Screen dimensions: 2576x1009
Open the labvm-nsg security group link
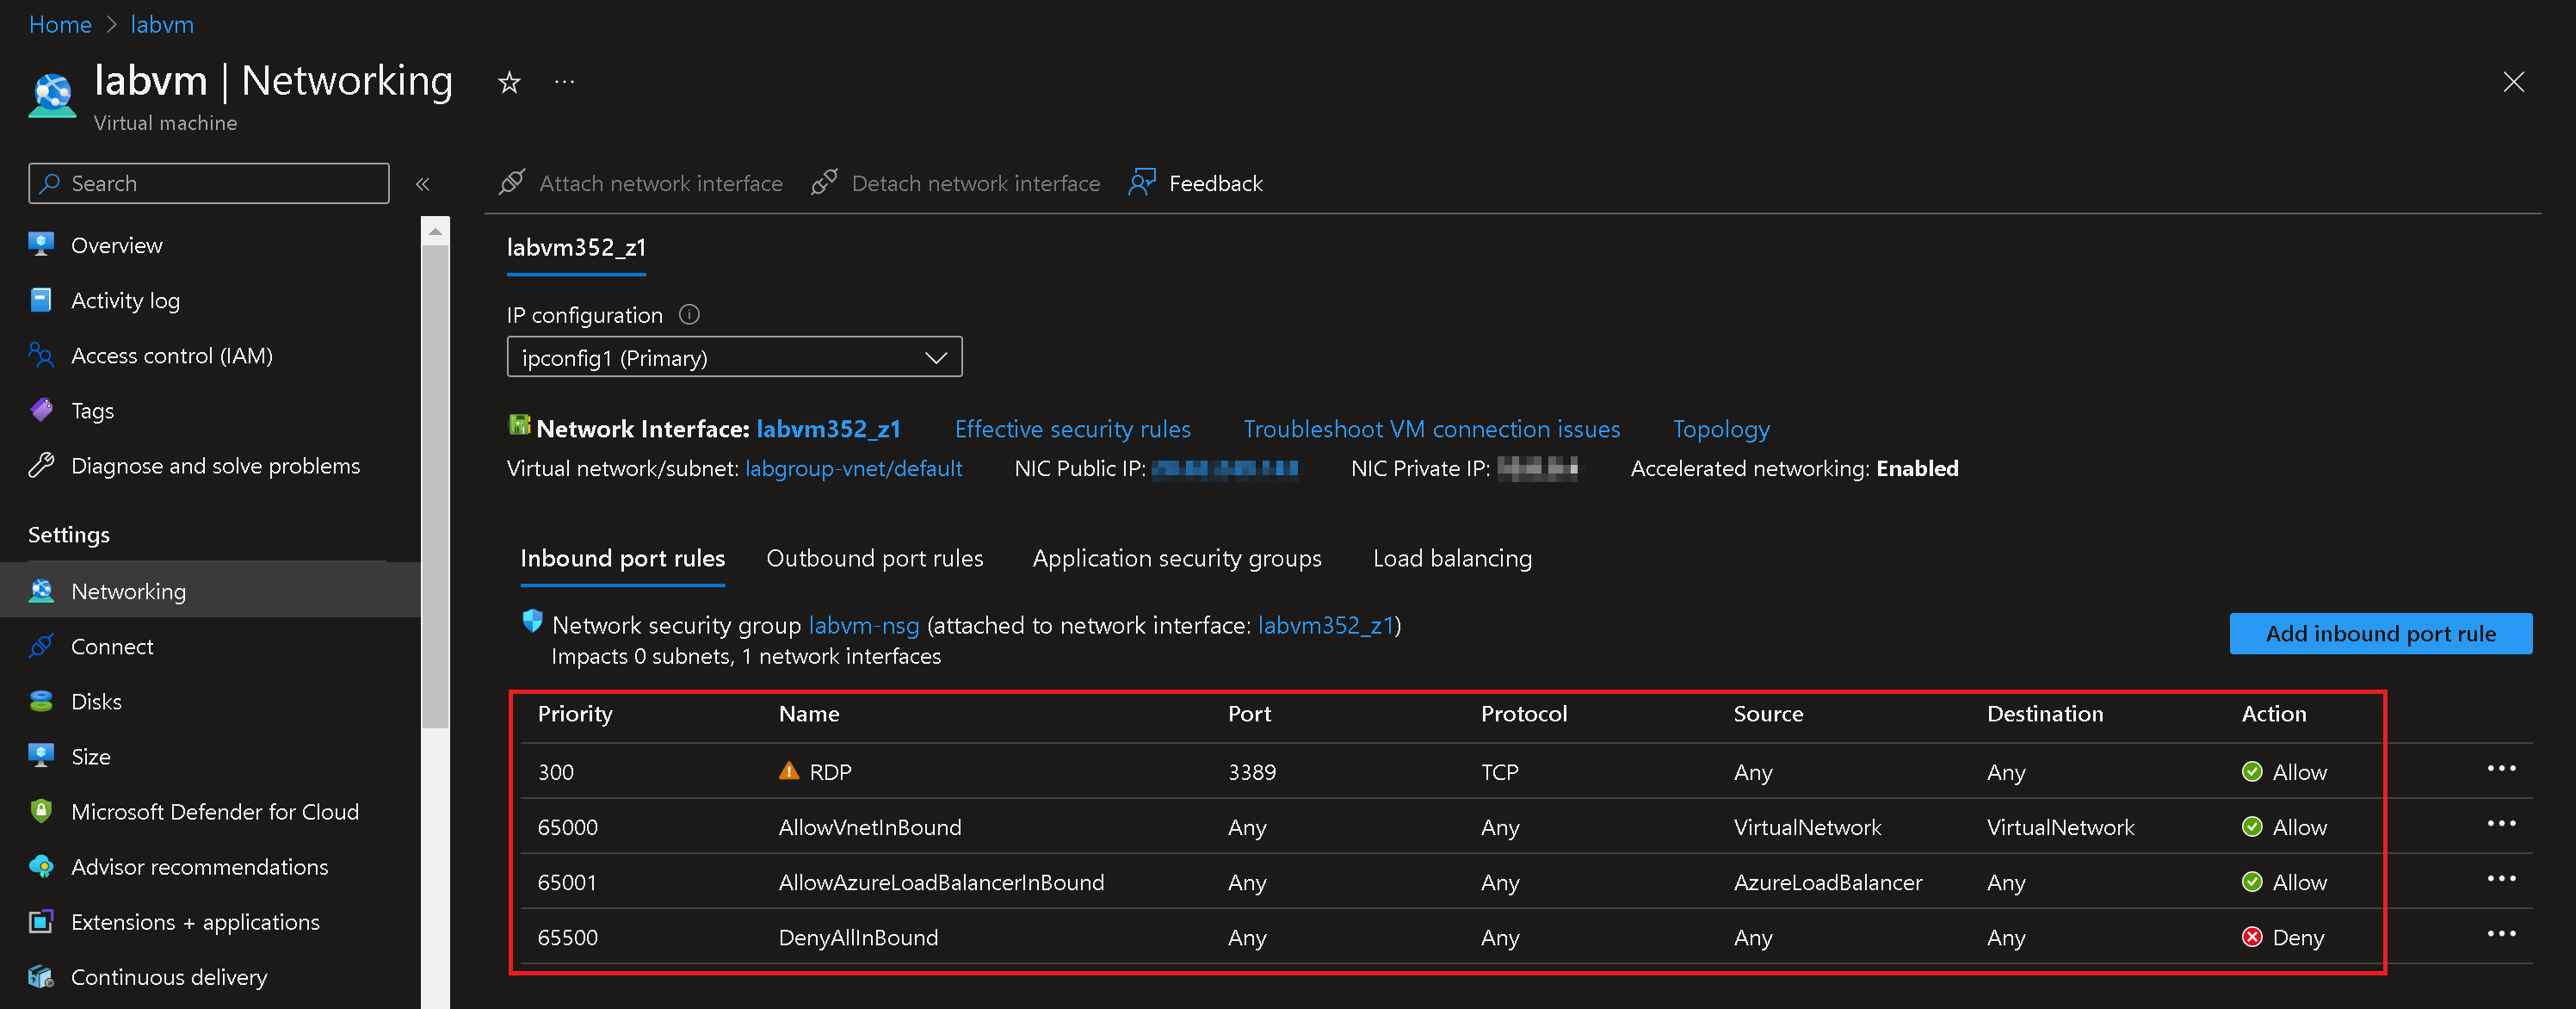click(x=863, y=626)
